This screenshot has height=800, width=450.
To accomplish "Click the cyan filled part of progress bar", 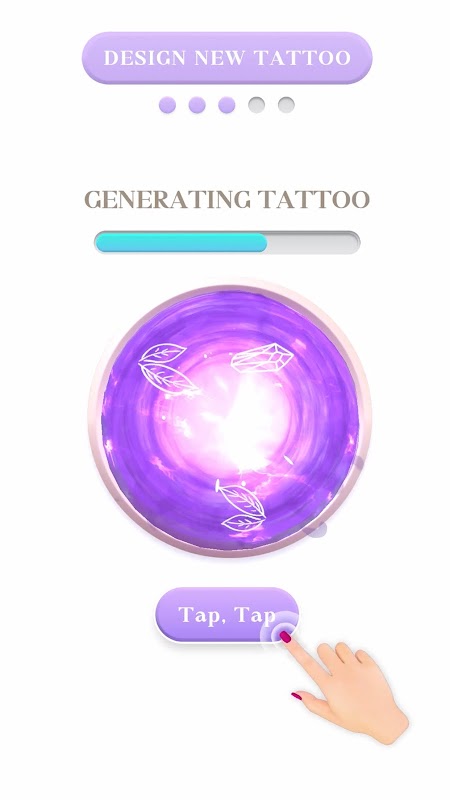I will pyautogui.click(x=181, y=242).
